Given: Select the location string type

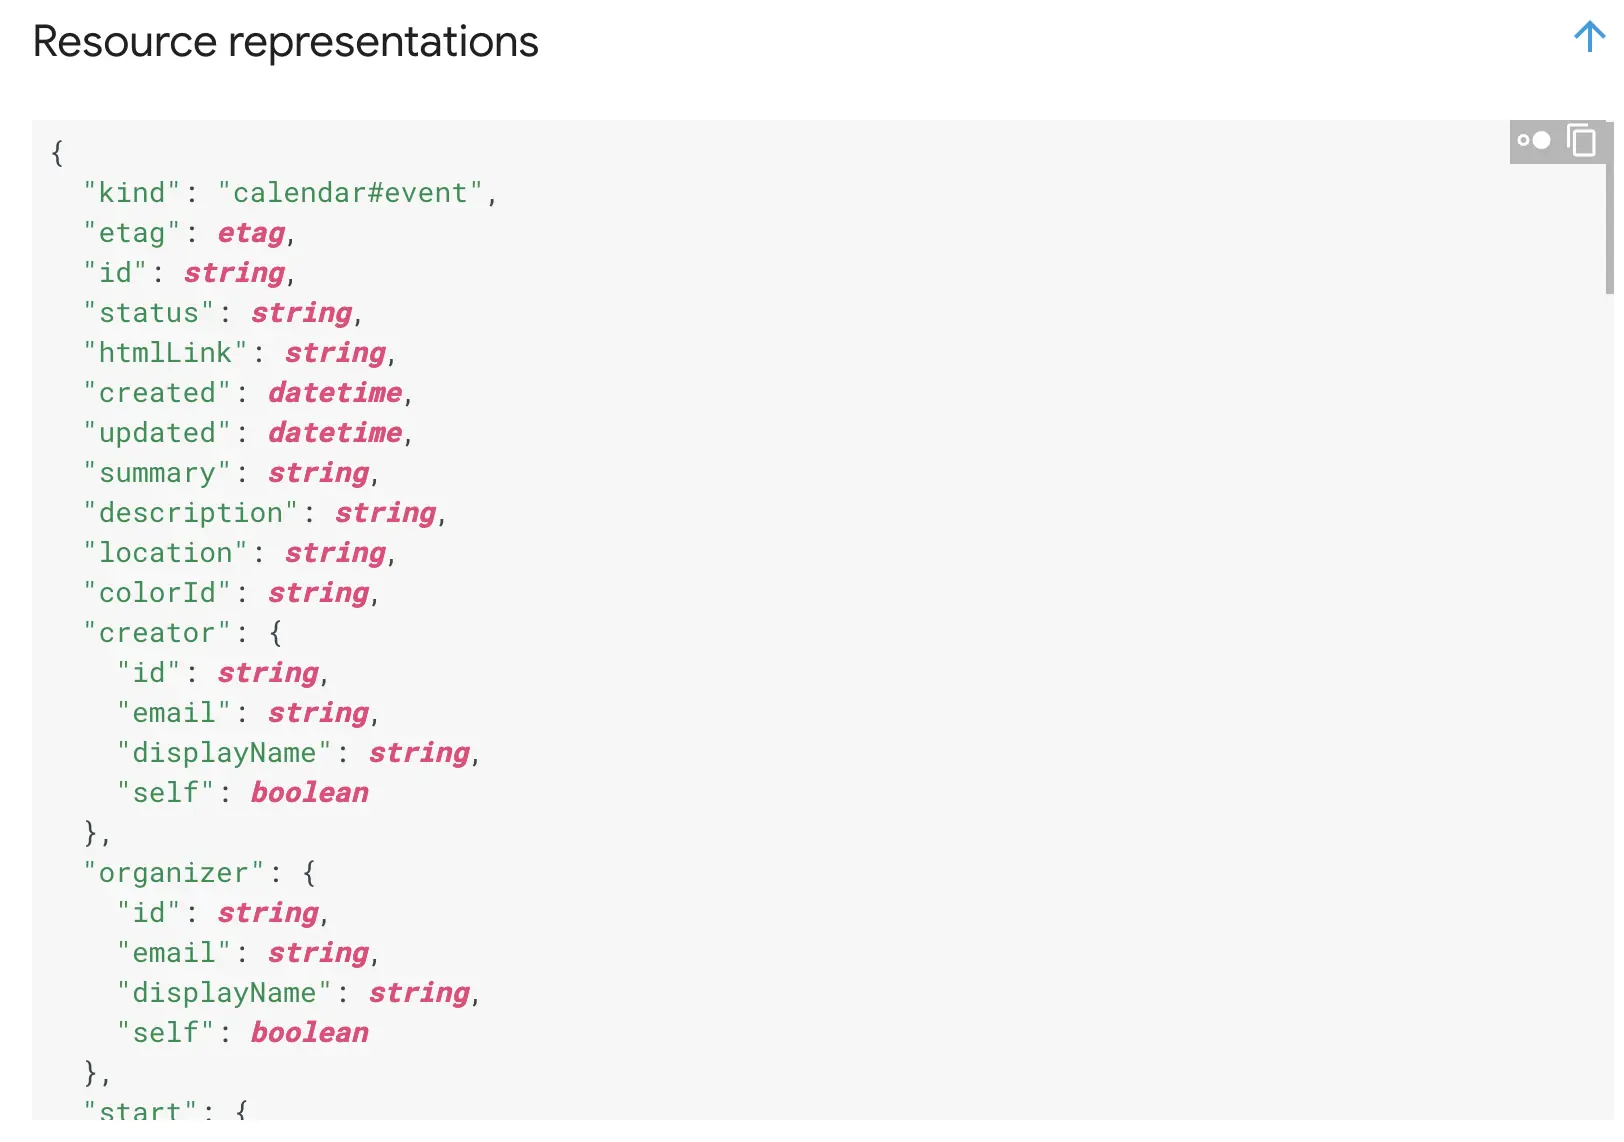Looking at the screenshot, I should click(x=334, y=552).
